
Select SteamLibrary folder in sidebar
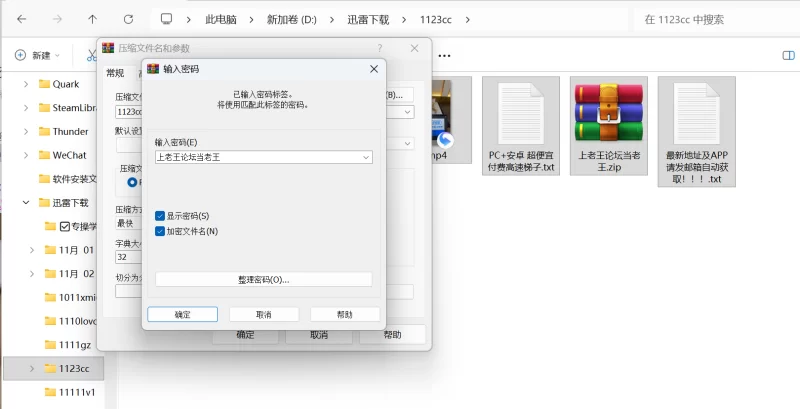[x=68, y=108]
